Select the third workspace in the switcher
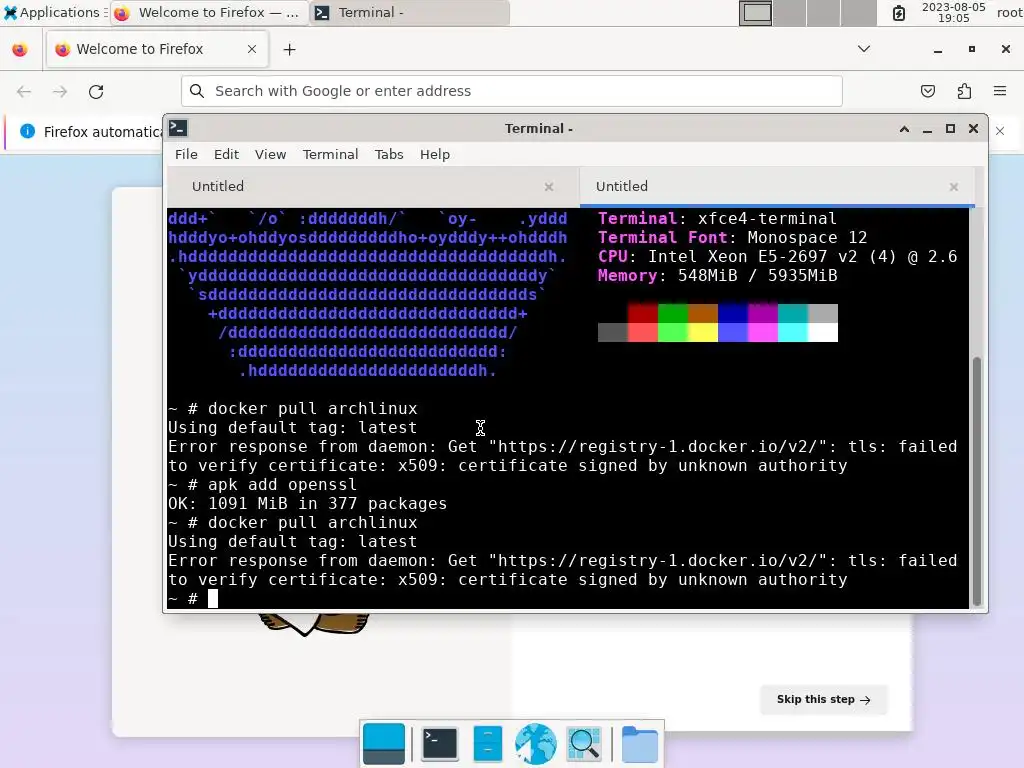The image size is (1024, 768). tap(824, 13)
